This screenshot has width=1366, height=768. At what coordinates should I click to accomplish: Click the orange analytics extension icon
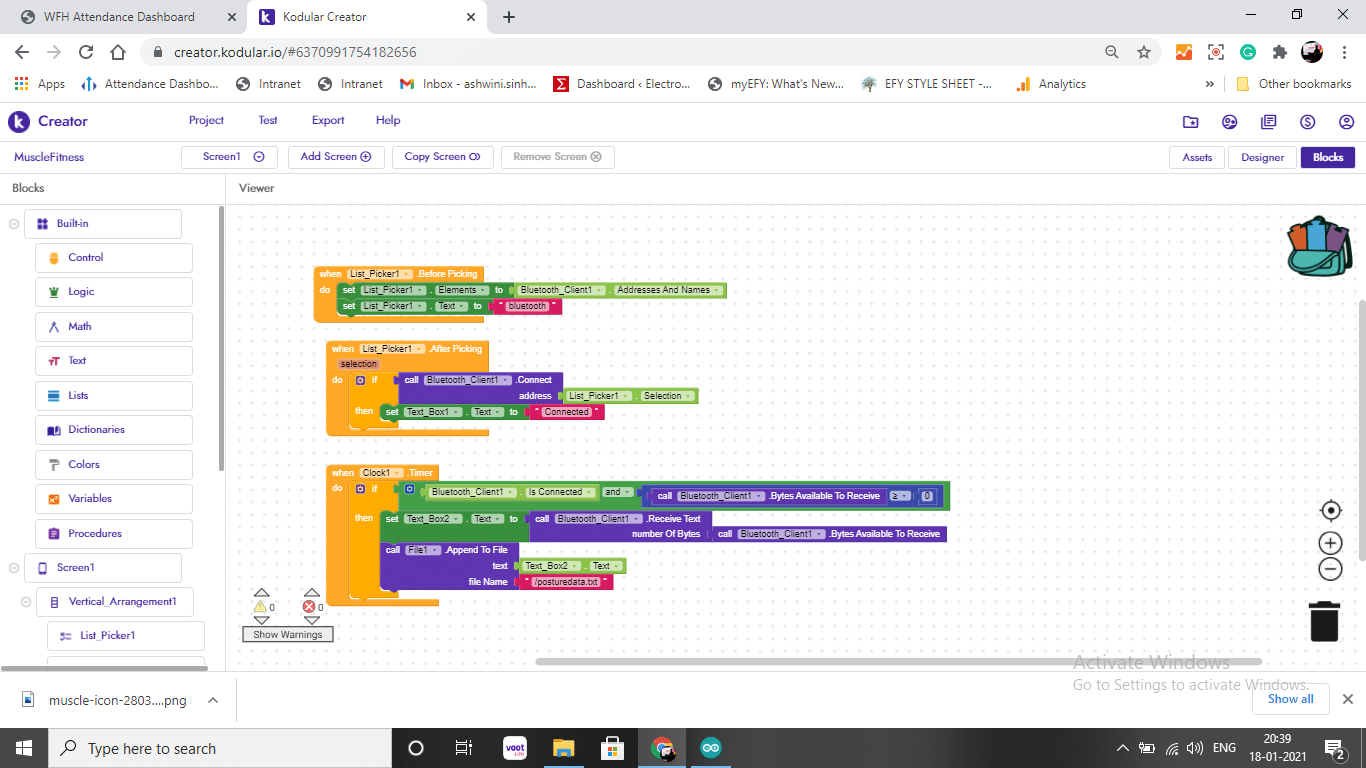(x=1184, y=52)
